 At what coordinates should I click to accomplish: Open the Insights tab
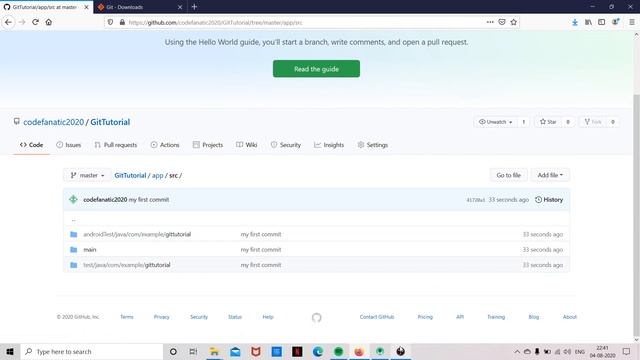pyautogui.click(x=329, y=145)
